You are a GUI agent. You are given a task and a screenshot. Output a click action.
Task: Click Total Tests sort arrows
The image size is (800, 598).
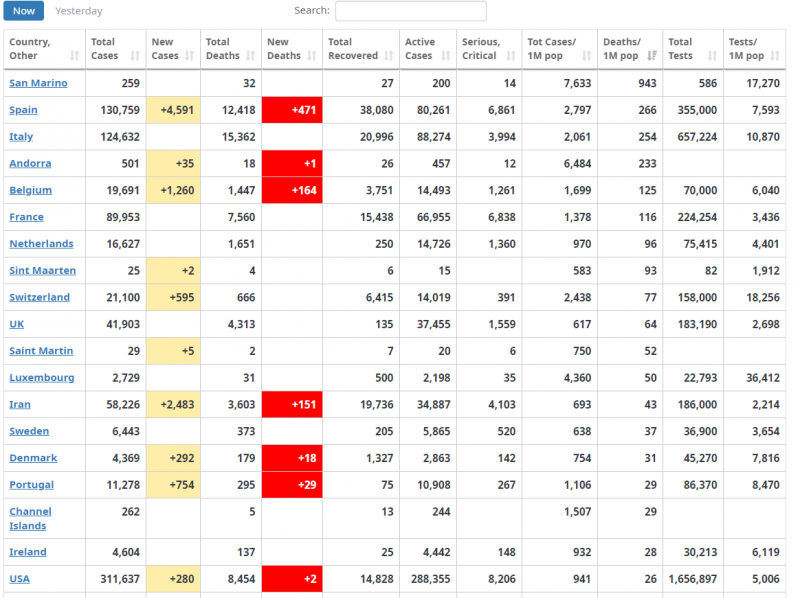click(x=711, y=56)
